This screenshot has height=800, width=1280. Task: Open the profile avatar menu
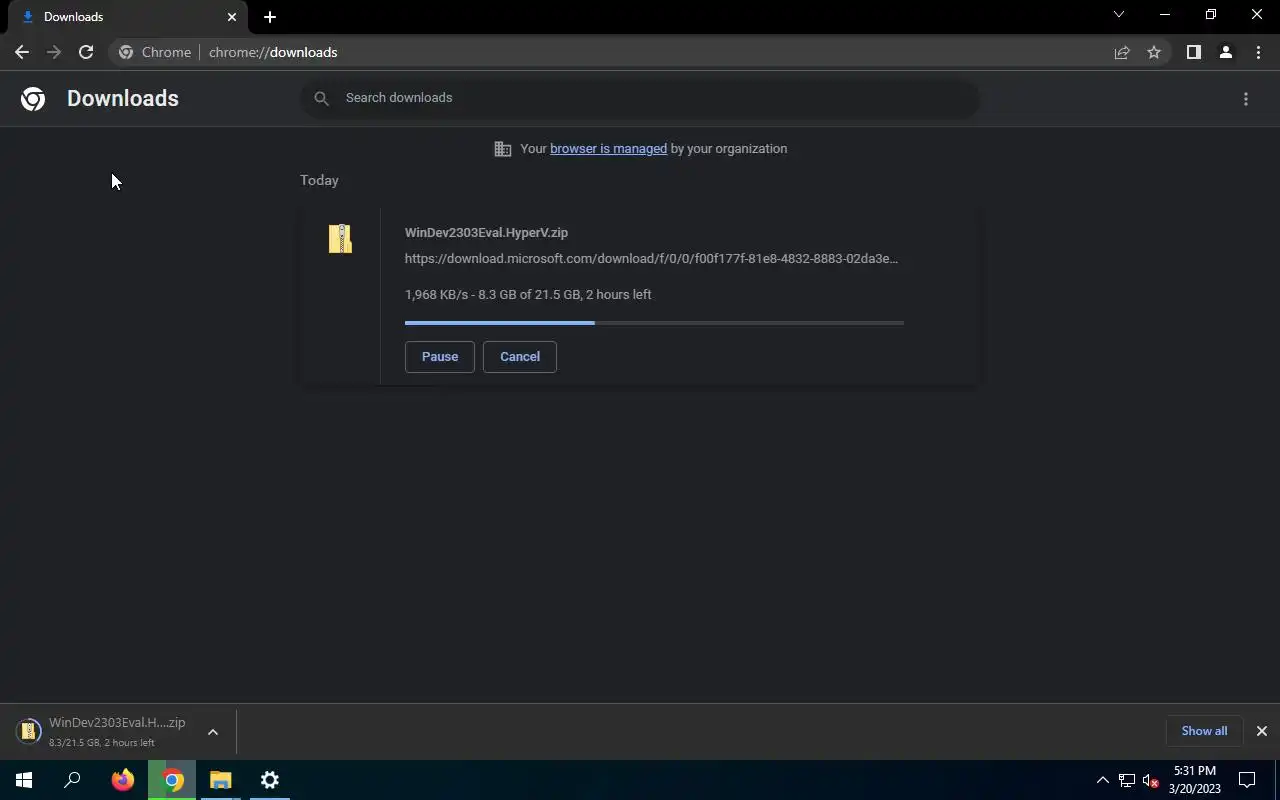[1226, 52]
